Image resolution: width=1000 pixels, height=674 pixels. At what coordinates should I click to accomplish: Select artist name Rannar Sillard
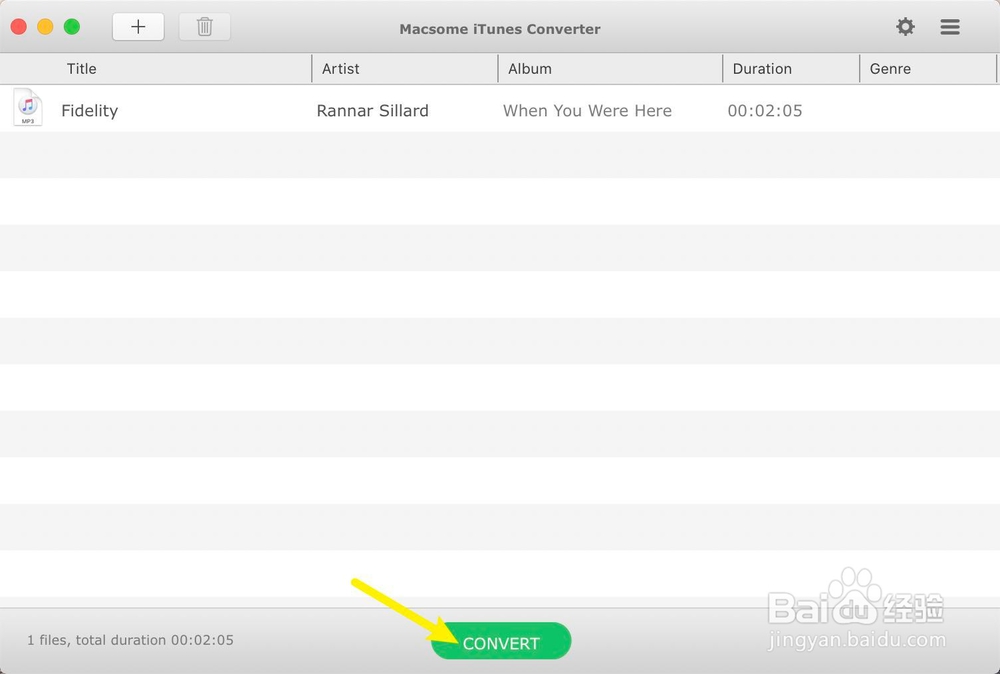(x=372, y=110)
